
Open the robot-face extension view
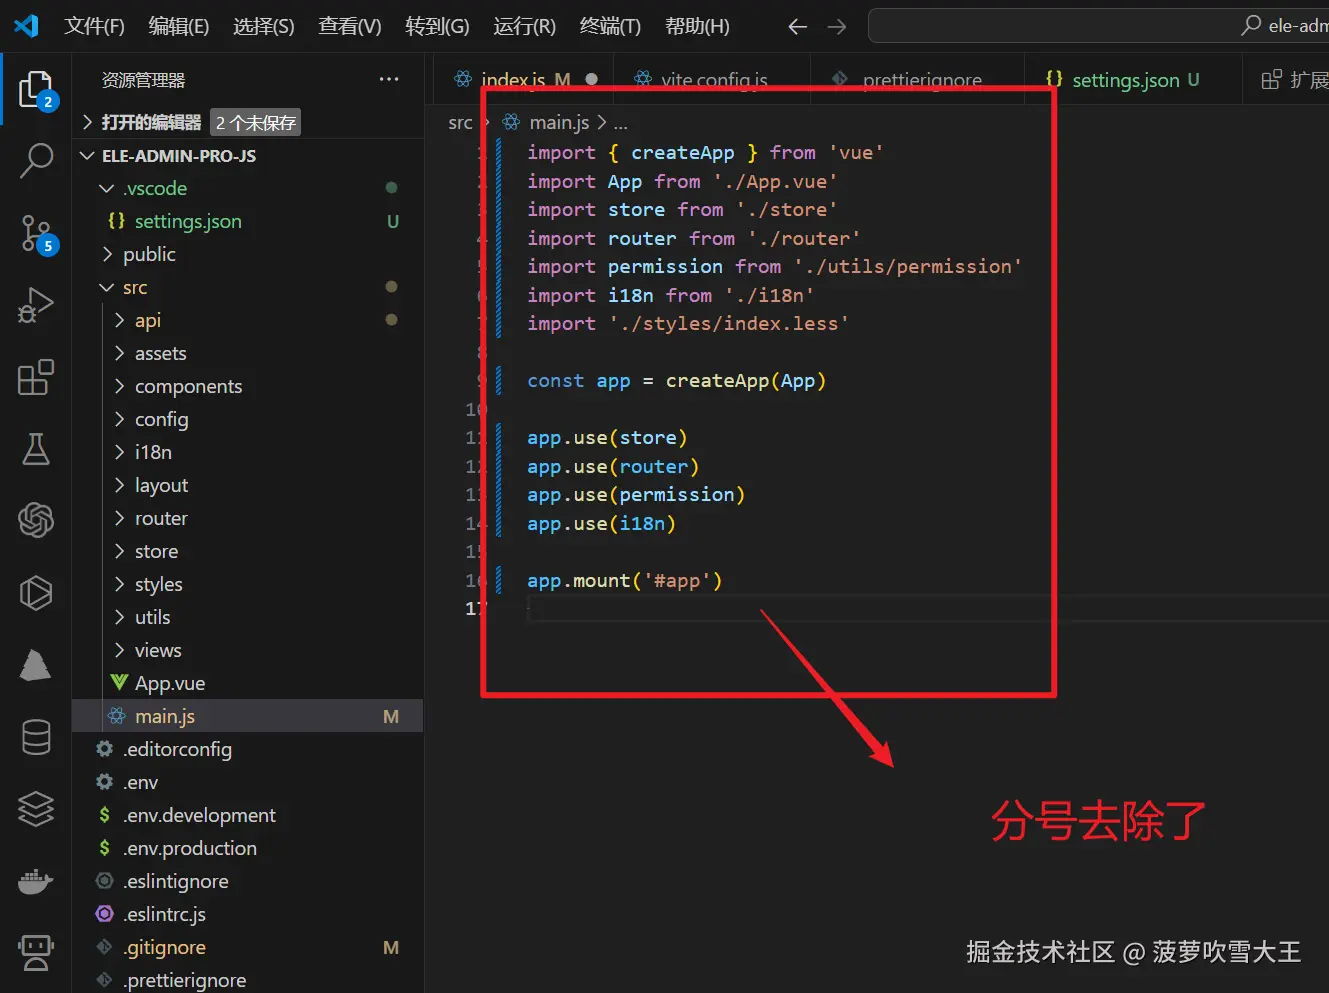(36, 952)
